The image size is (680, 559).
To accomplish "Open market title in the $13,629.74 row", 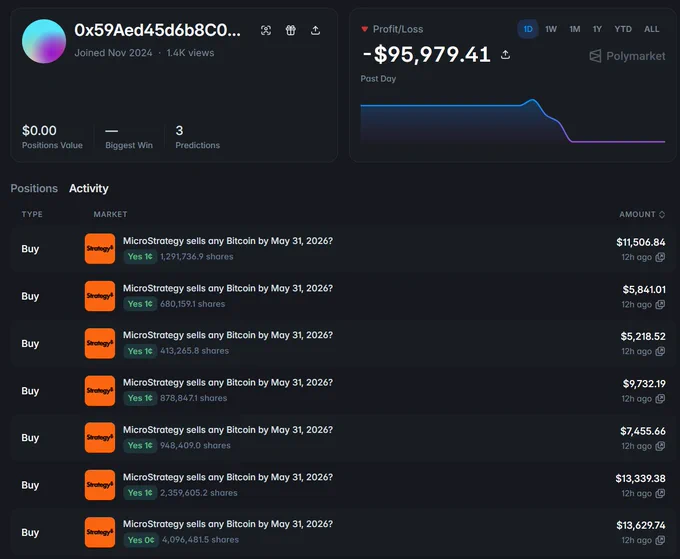I will tap(228, 523).
